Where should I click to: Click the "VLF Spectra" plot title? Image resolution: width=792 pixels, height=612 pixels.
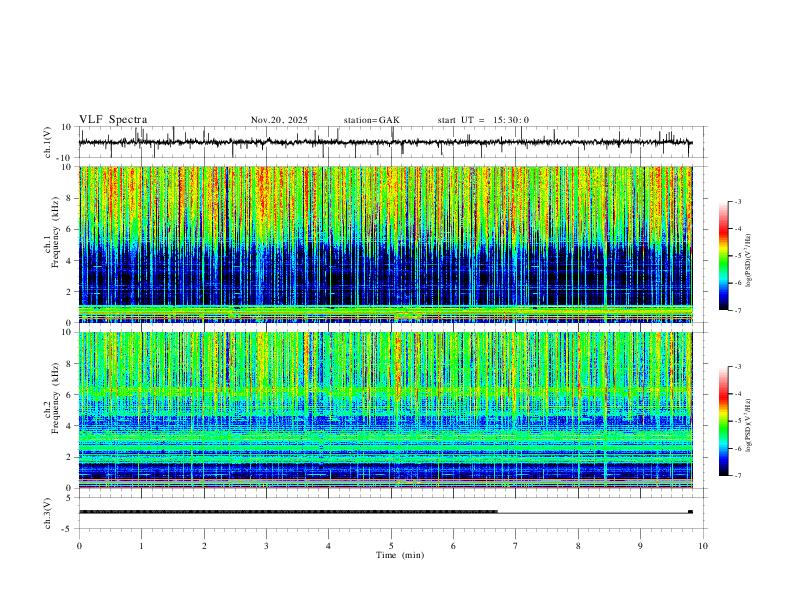coord(113,119)
